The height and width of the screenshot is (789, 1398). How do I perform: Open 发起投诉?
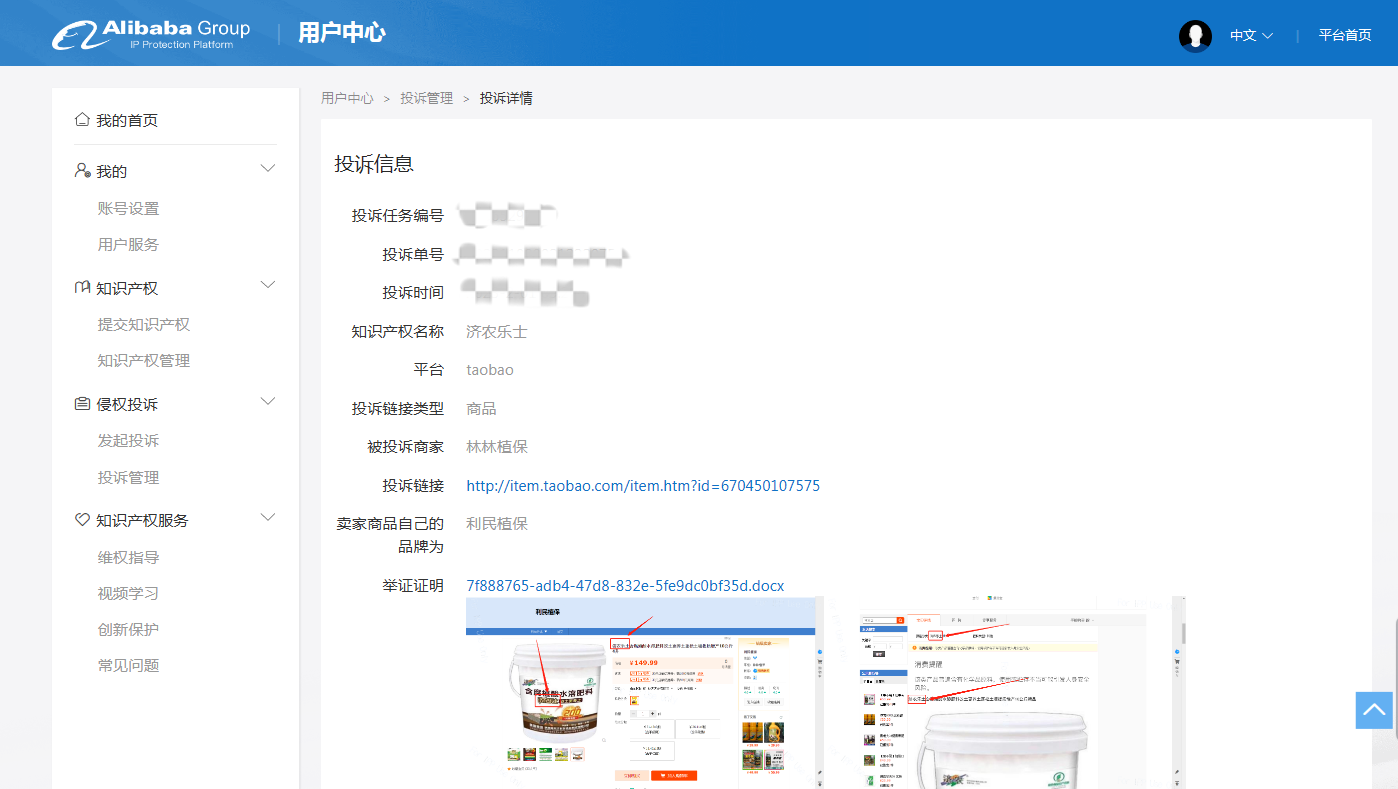coord(128,440)
